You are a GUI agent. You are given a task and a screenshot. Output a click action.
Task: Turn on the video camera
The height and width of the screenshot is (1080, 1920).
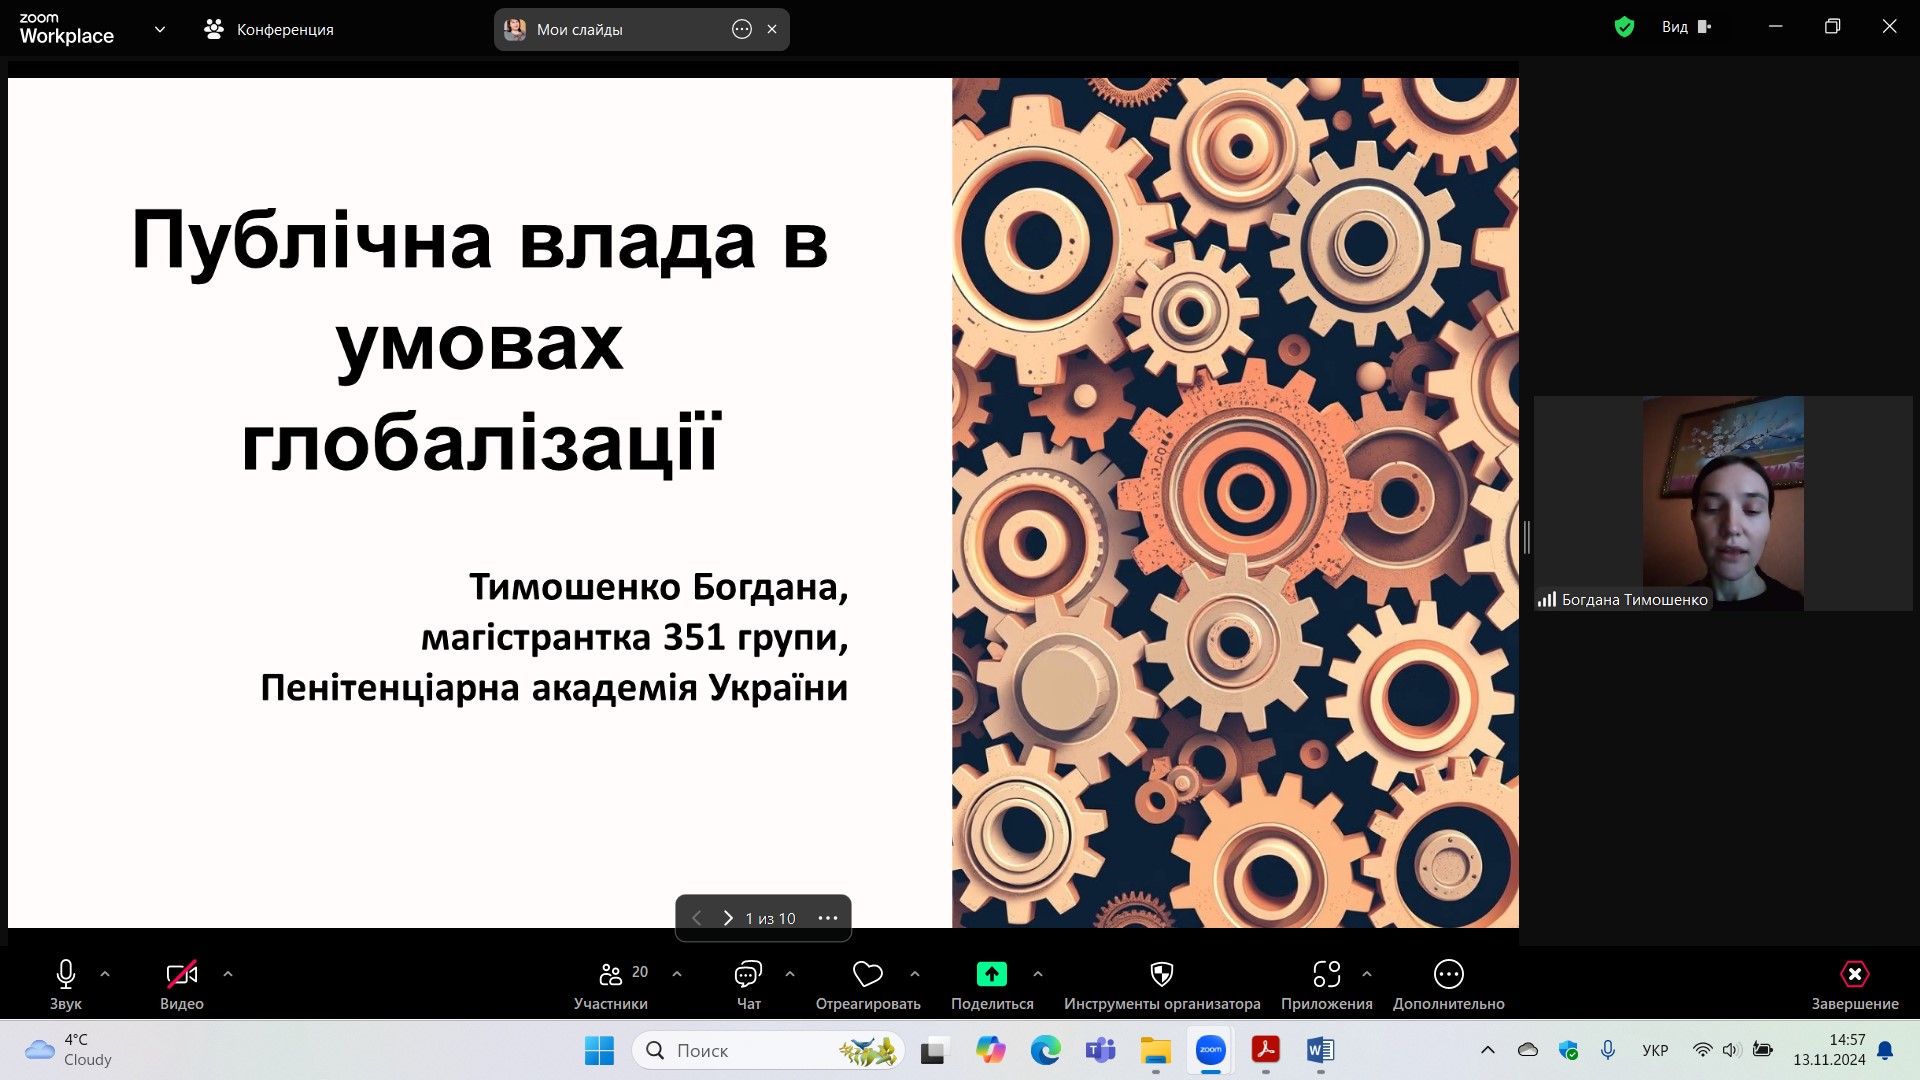coord(181,974)
